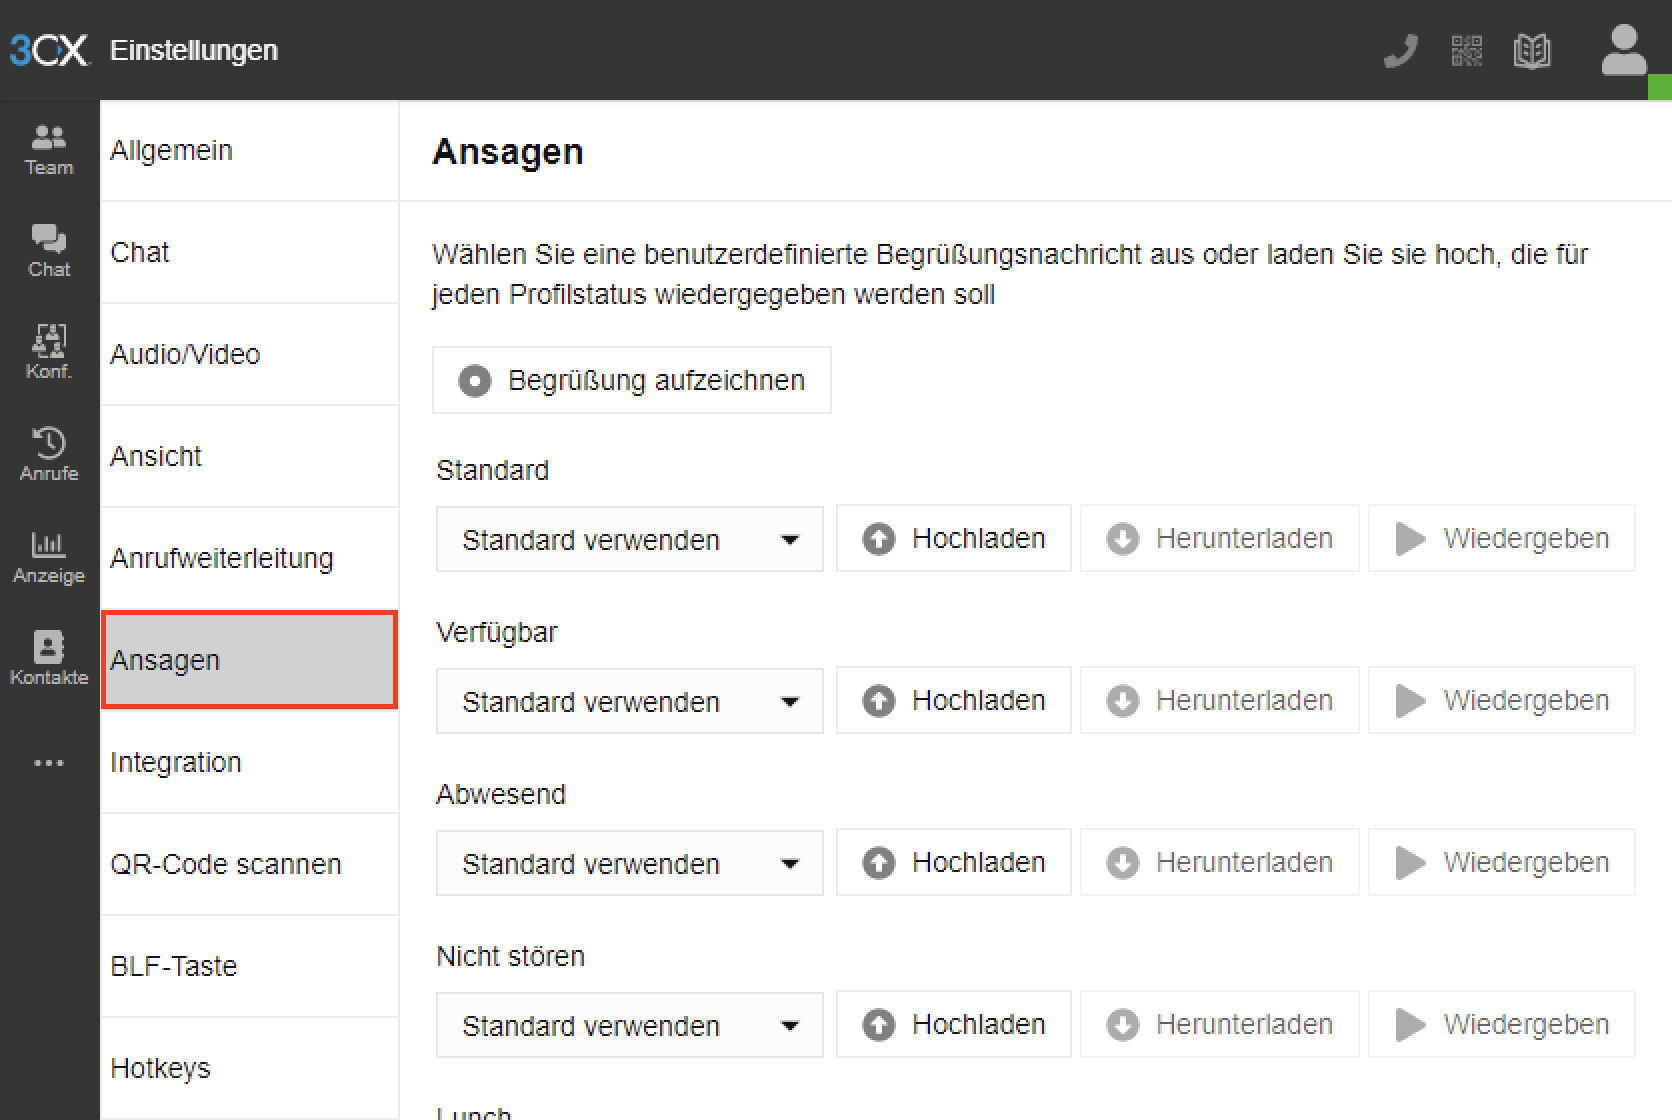Click the phone dialer icon in header

[x=1400, y=50]
